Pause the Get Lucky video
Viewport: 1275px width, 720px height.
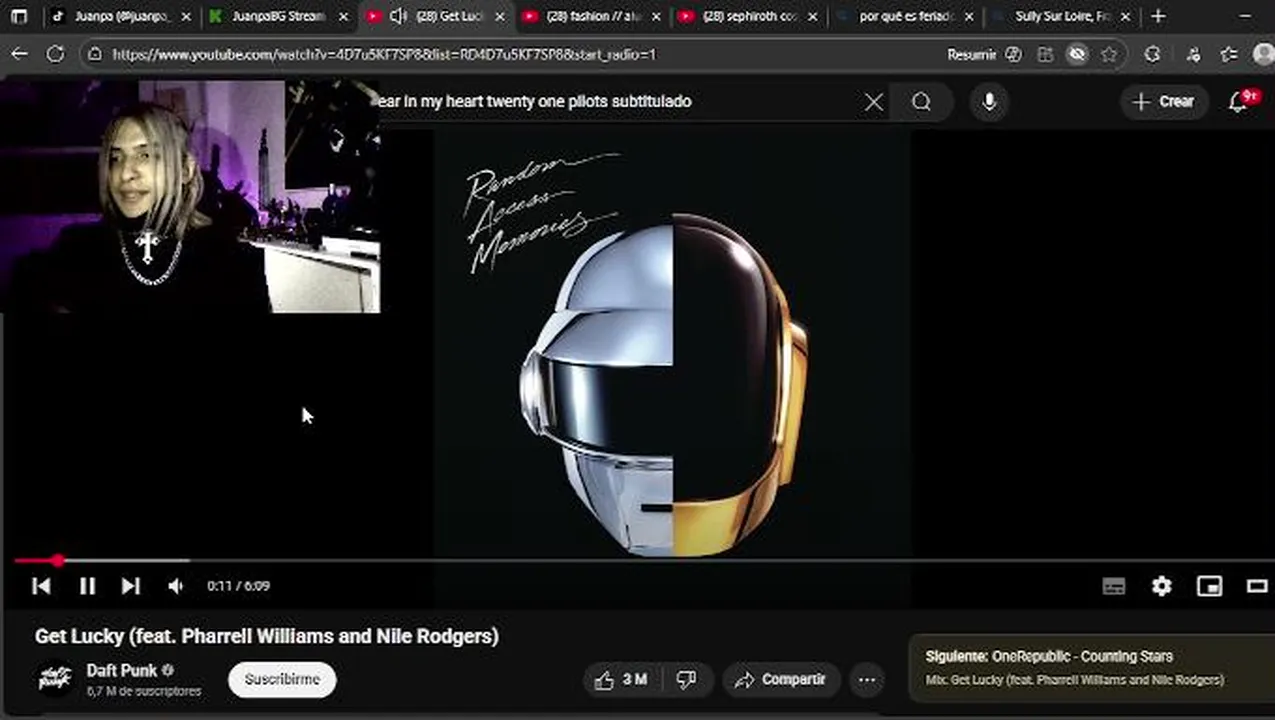click(x=87, y=586)
